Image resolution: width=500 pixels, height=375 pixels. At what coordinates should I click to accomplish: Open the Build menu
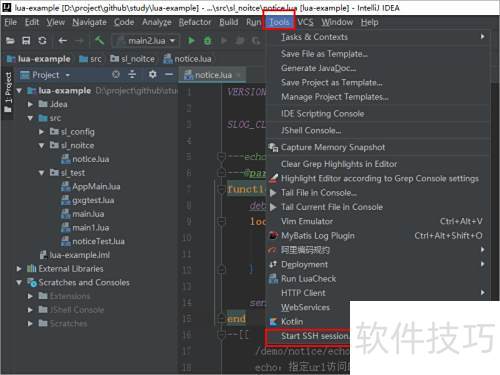click(229, 22)
